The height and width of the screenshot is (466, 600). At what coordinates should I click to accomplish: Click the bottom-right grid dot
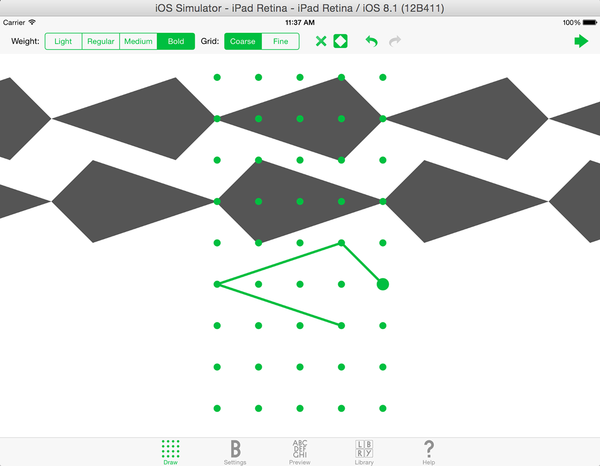(383, 408)
